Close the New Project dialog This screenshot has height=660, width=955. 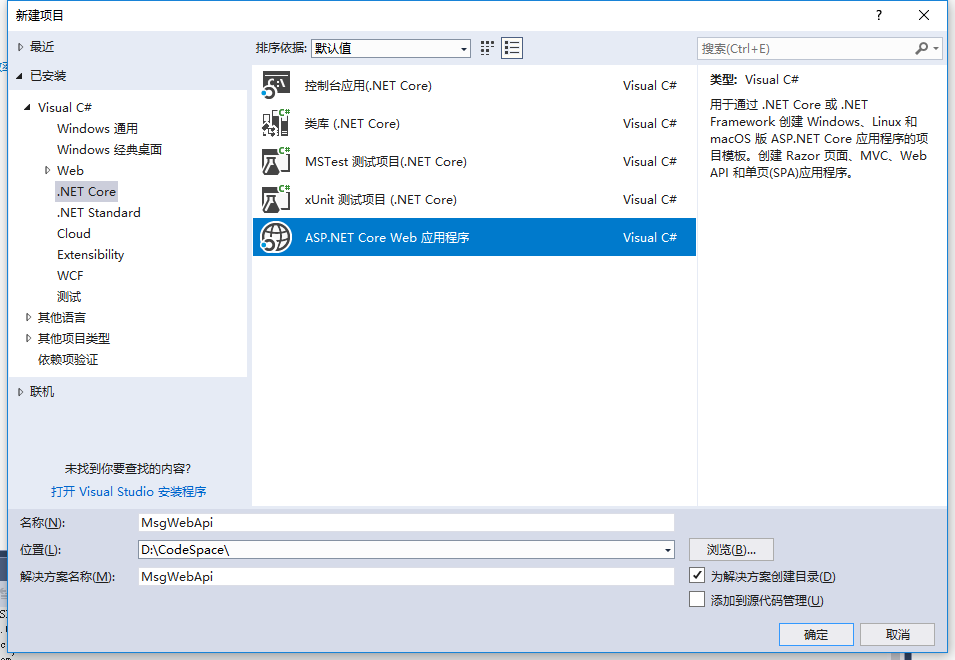(x=924, y=15)
